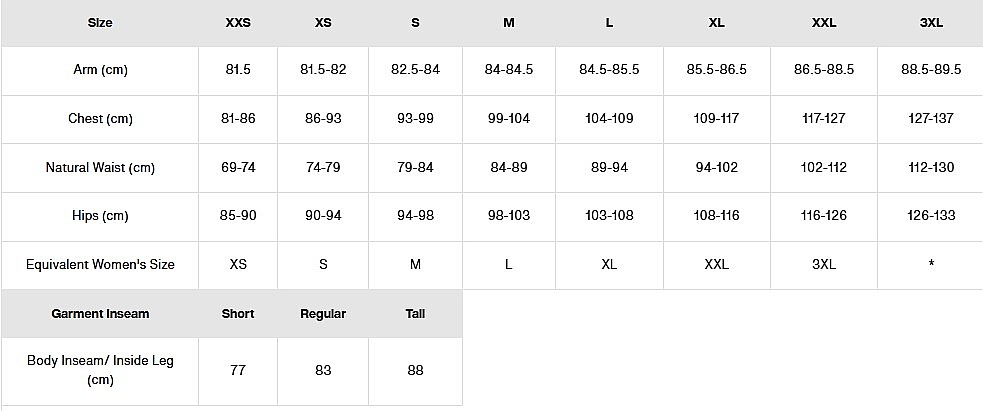
Task: Click the Regular inseam header
Action: point(323,314)
